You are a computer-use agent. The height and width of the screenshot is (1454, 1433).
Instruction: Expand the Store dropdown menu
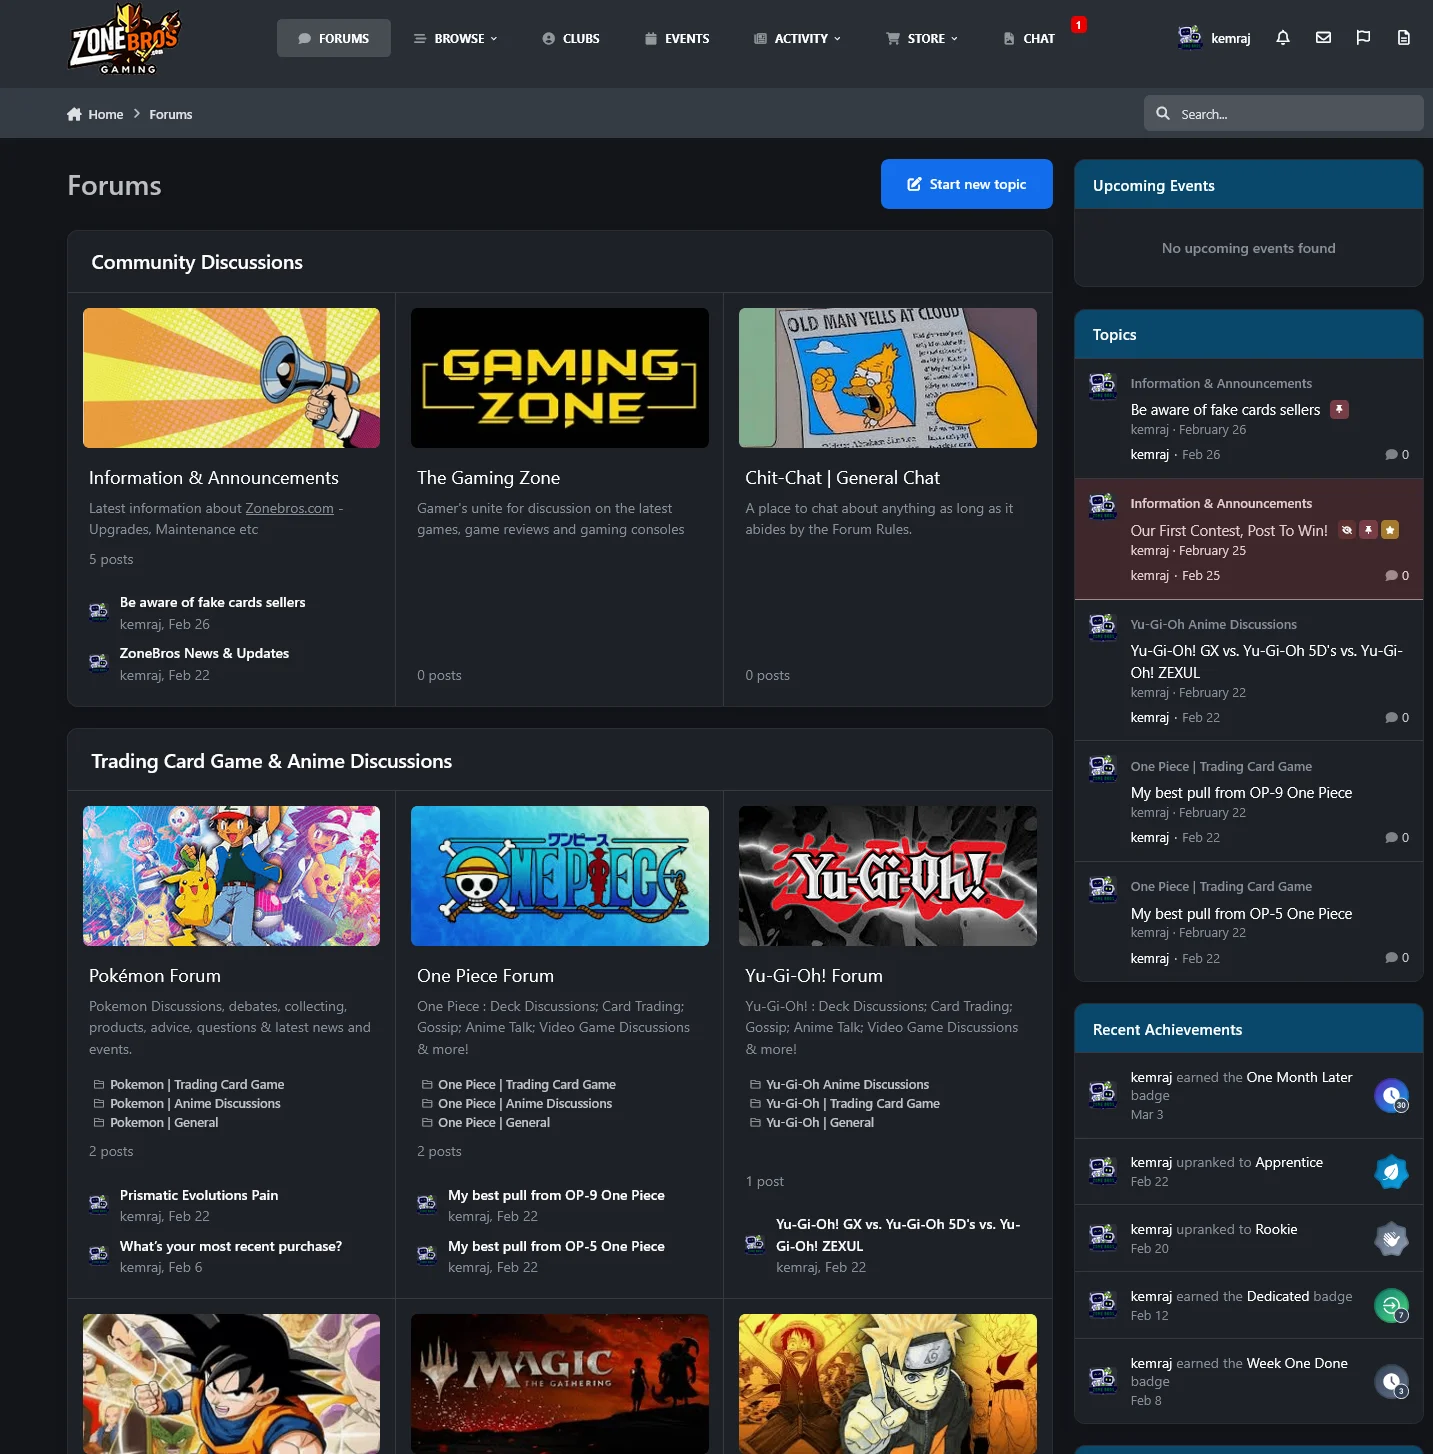pyautogui.click(x=922, y=38)
